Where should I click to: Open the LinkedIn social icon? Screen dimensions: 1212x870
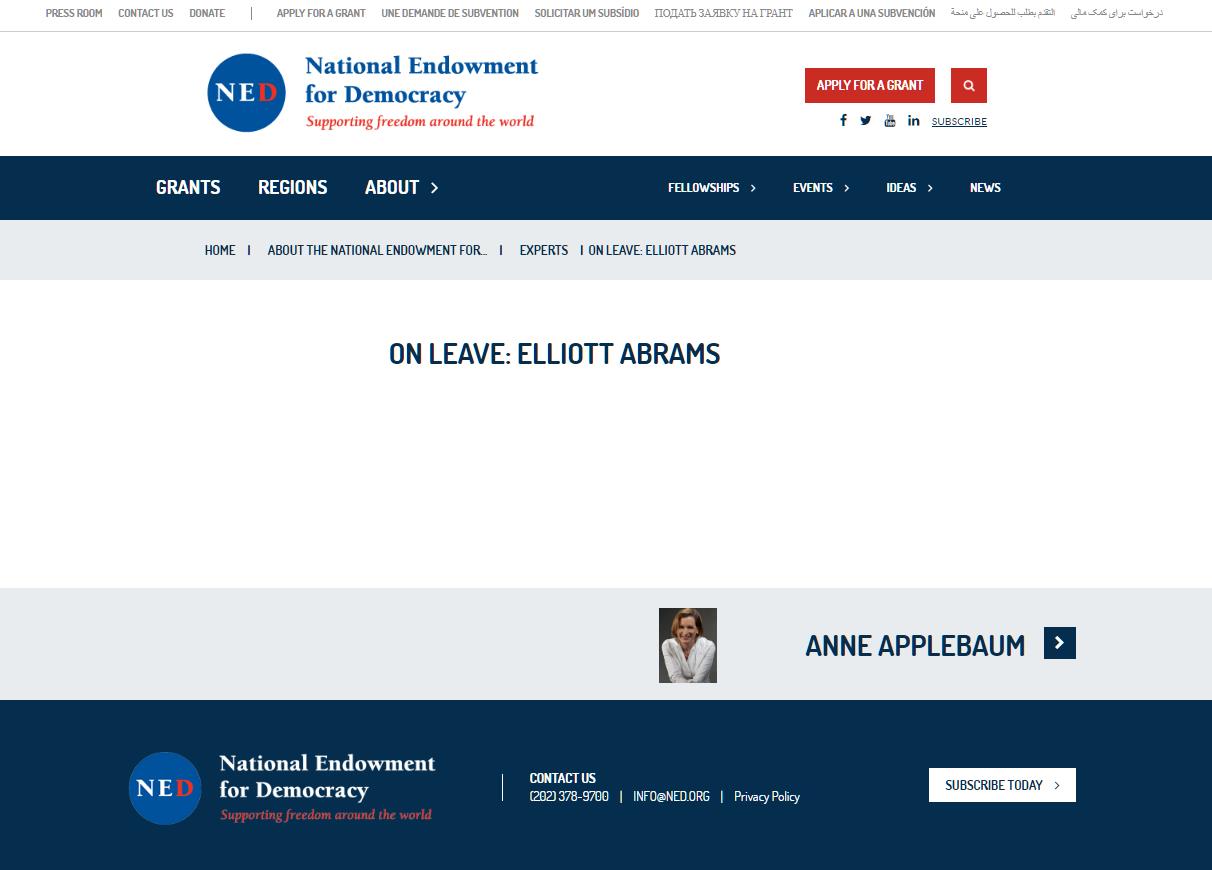[913, 120]
